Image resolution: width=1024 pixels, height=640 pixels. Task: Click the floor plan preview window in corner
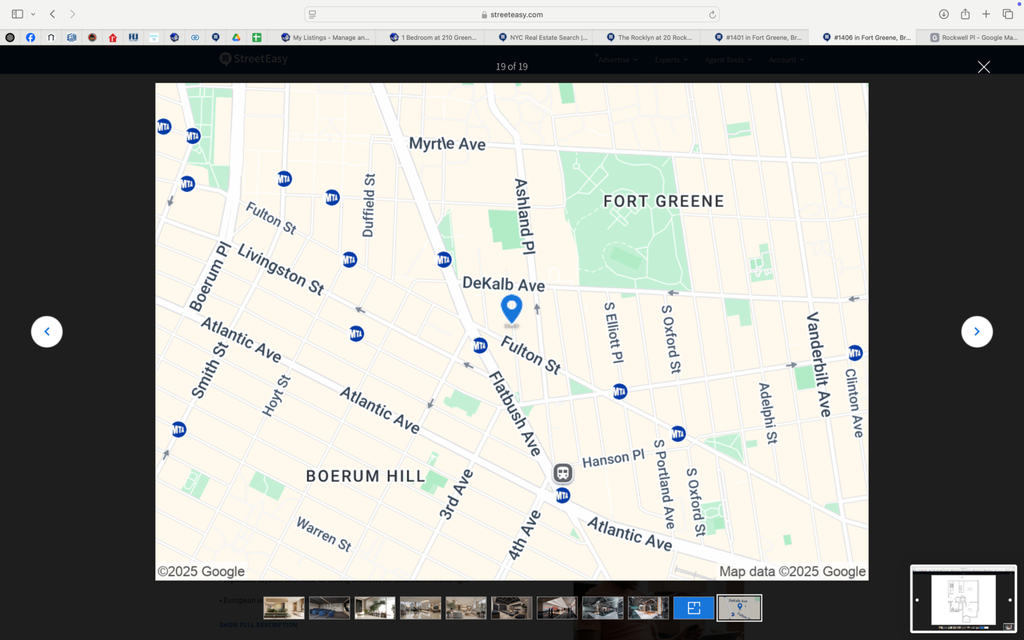pyautogui.click(x=963, y=599)
